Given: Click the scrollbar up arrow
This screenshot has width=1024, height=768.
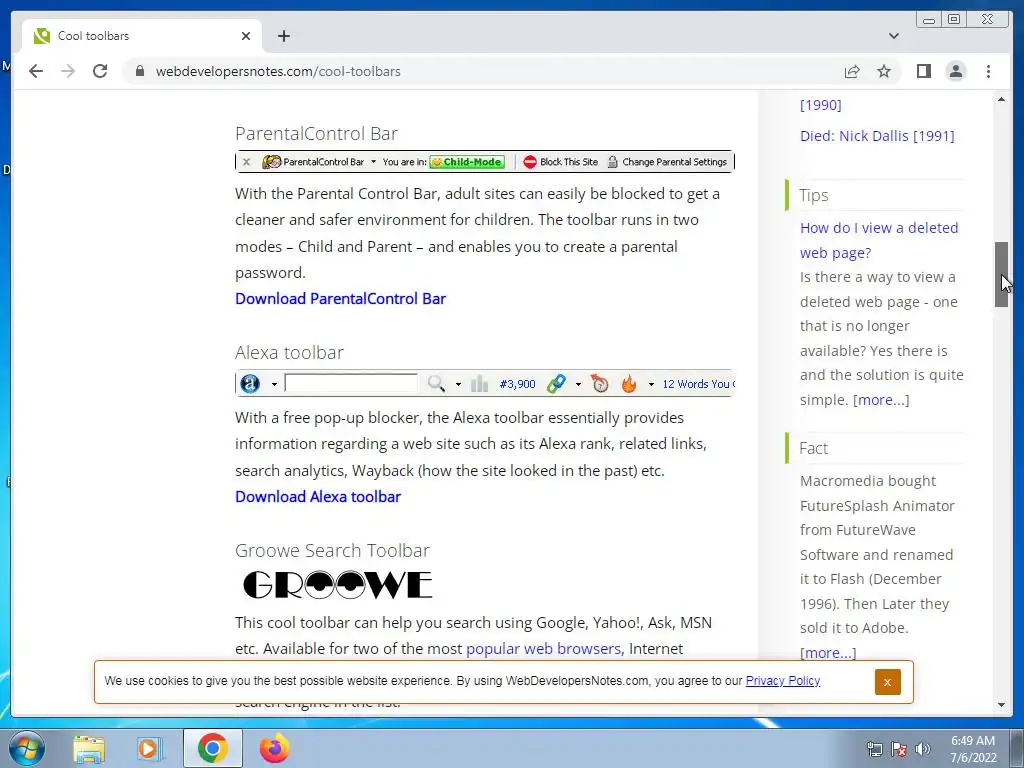Looking at the screenshot, I should 1001,99.
